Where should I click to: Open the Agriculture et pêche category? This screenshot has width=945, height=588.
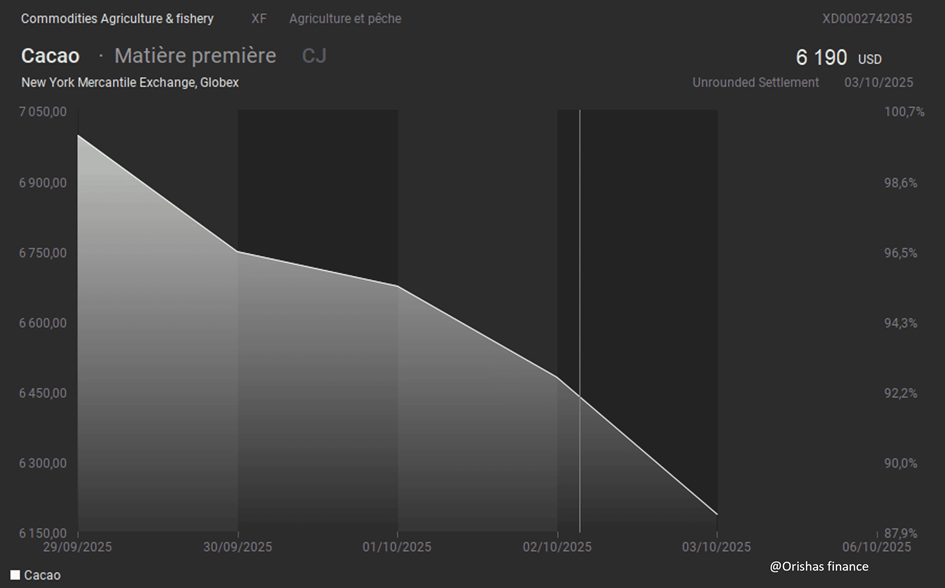pyautogui.click(x=345, y=19)
